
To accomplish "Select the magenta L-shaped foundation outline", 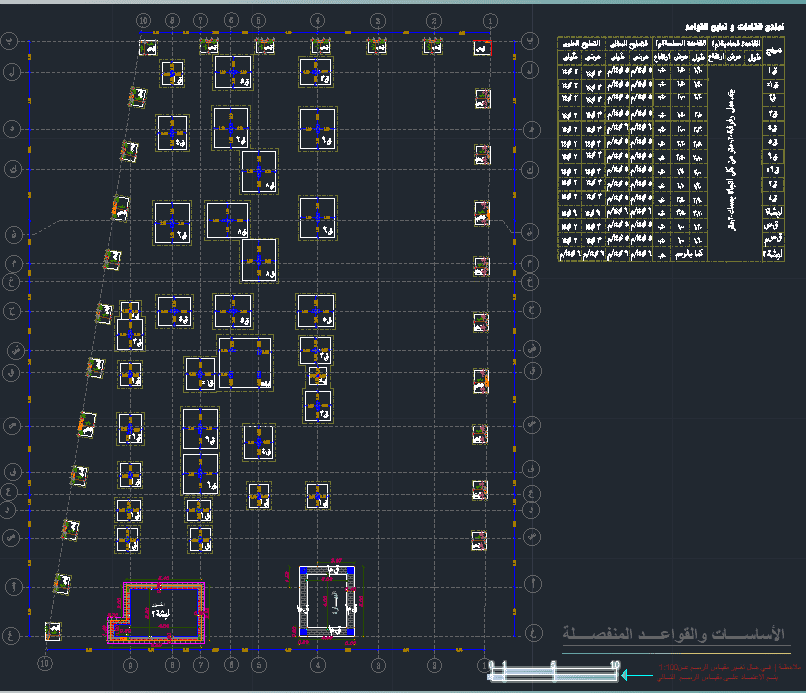I will [x=156, y=613].
